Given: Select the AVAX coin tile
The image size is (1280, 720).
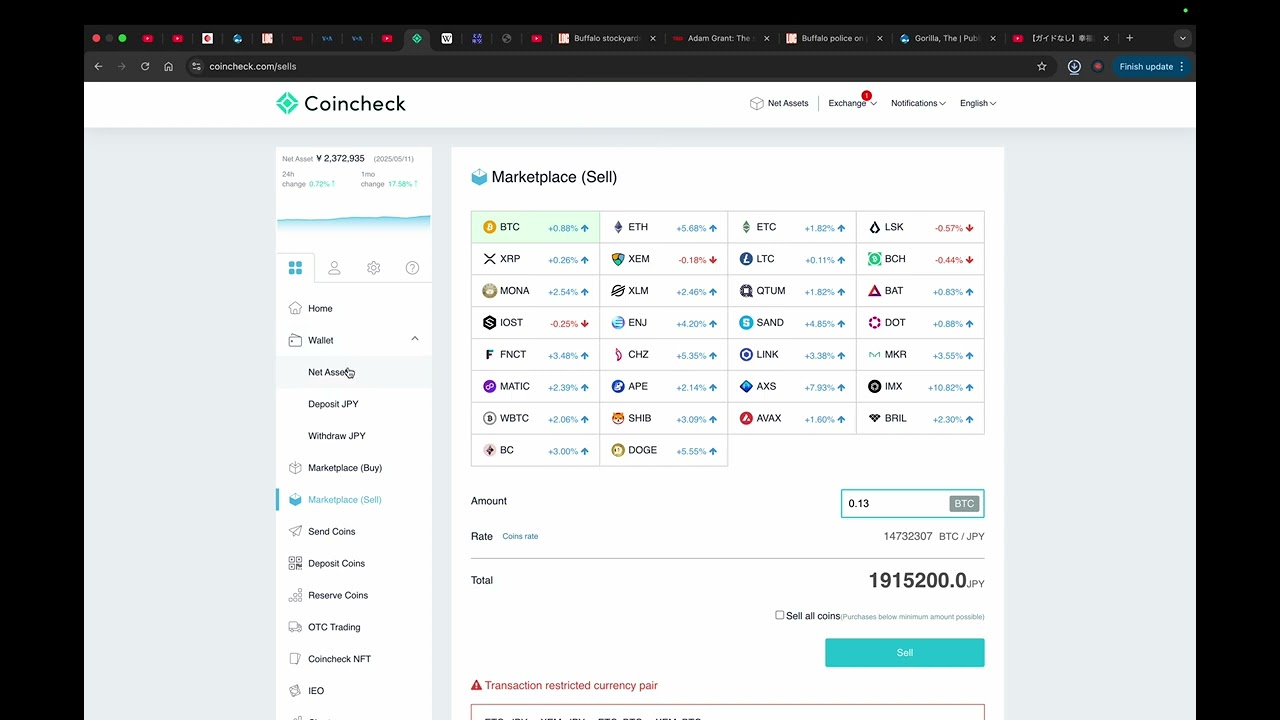Looking at the screenshot, I should point(792,419).
